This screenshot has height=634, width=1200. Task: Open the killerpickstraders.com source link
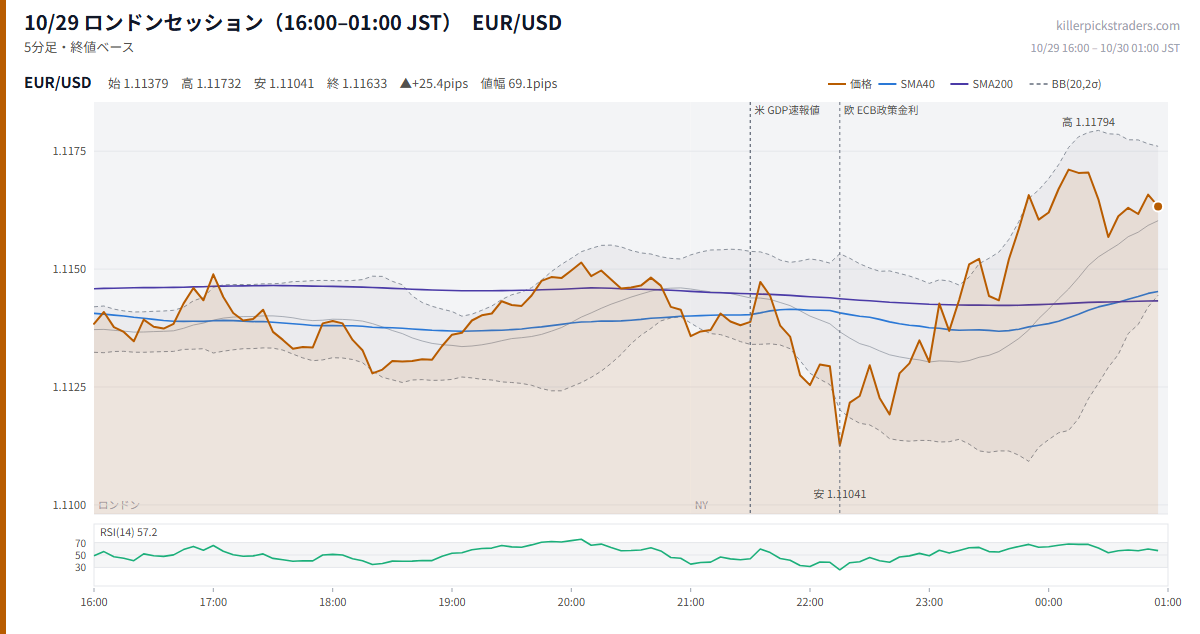(1118, 26)
